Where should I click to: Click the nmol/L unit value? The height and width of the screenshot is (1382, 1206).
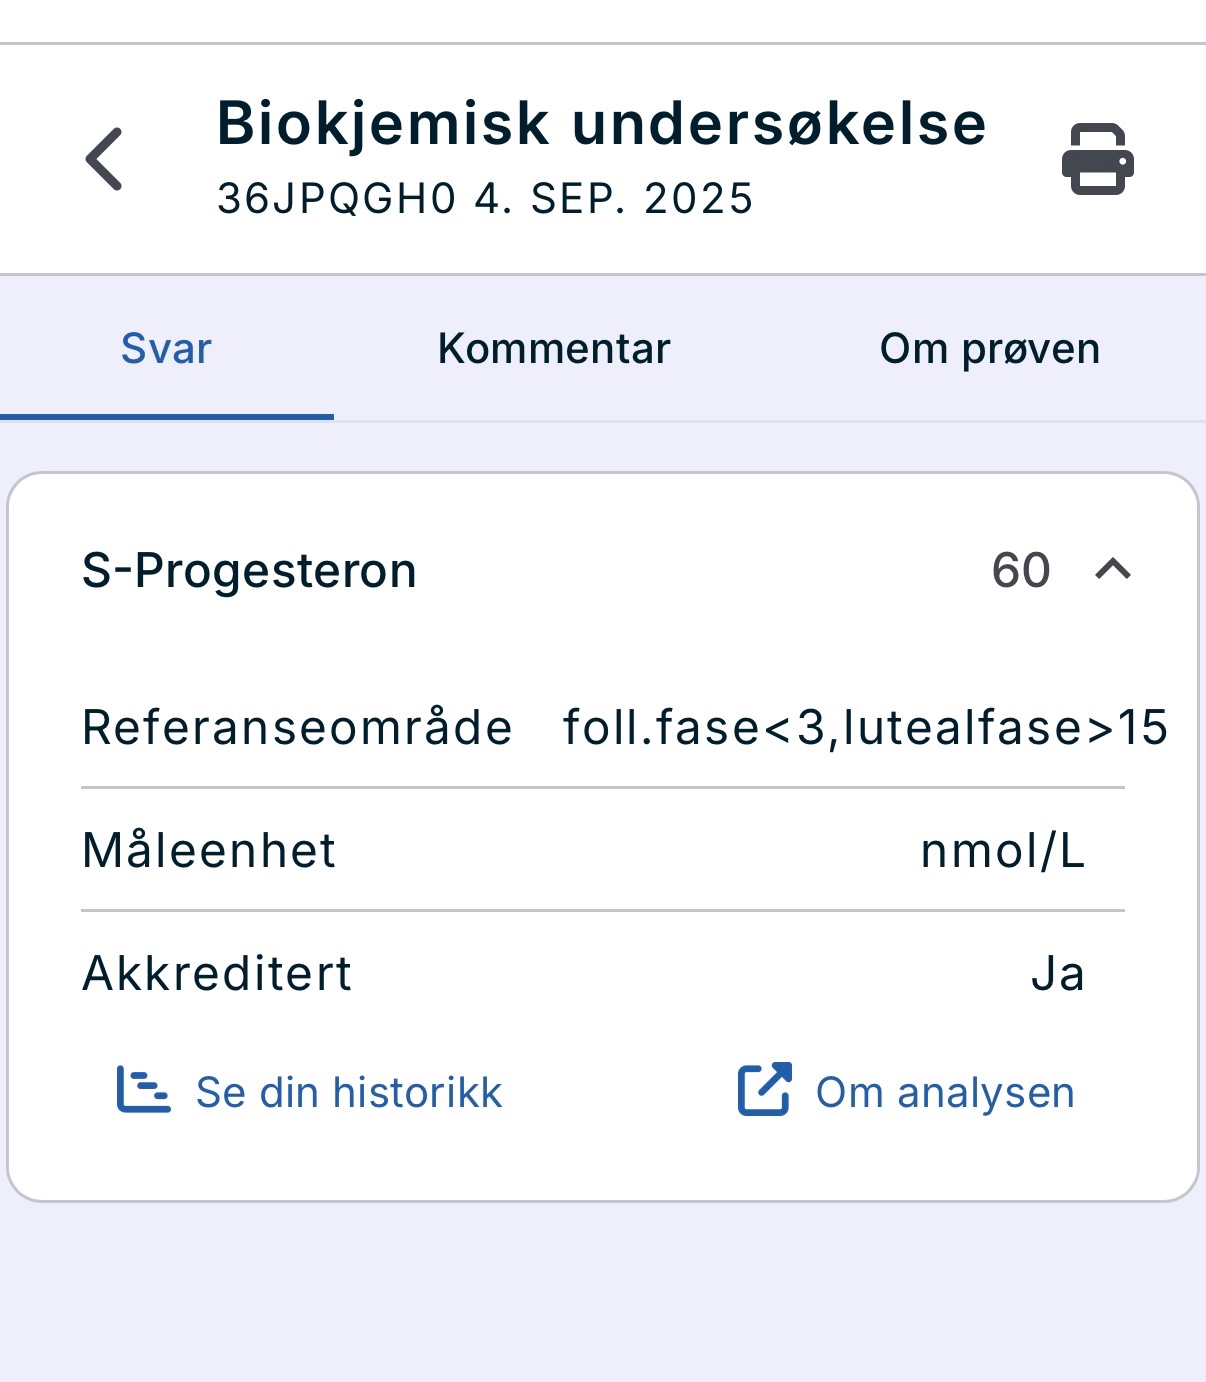click(x=1002, y=851)
